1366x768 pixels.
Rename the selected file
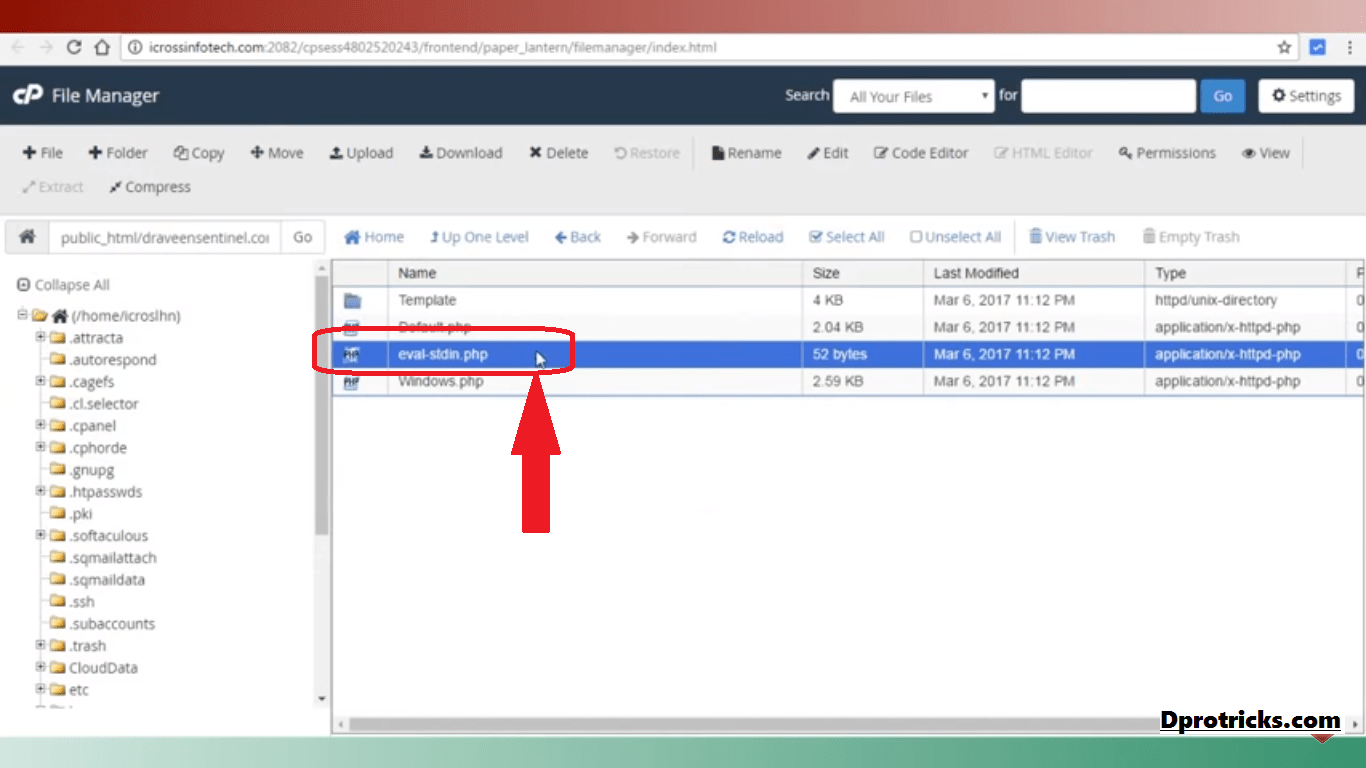pos(747,153)
